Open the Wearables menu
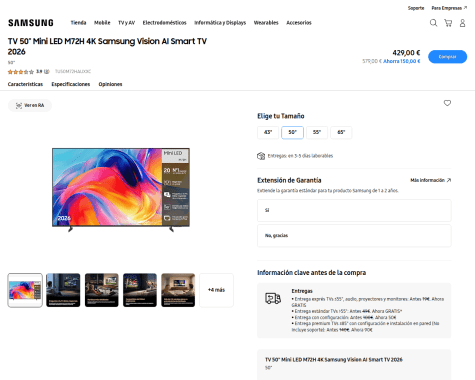 point(266,23)
